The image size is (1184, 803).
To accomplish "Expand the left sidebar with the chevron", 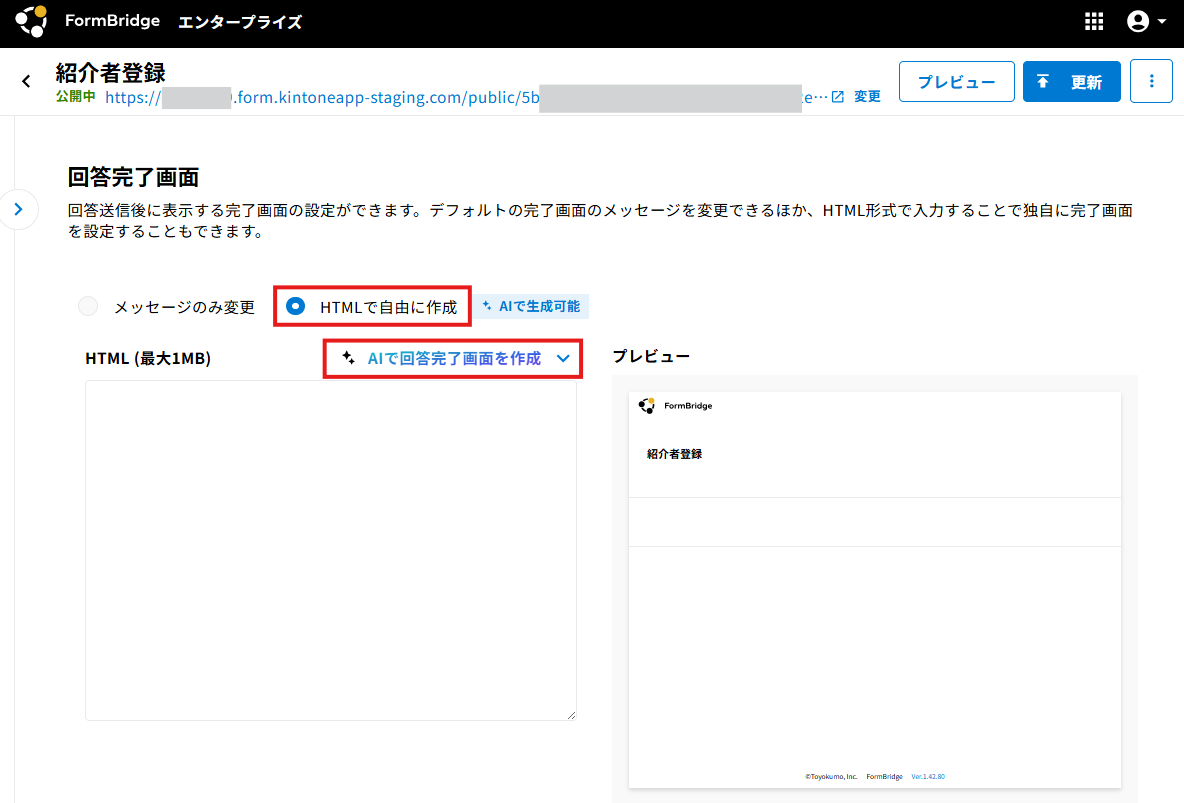I will [x=18, y=209].
